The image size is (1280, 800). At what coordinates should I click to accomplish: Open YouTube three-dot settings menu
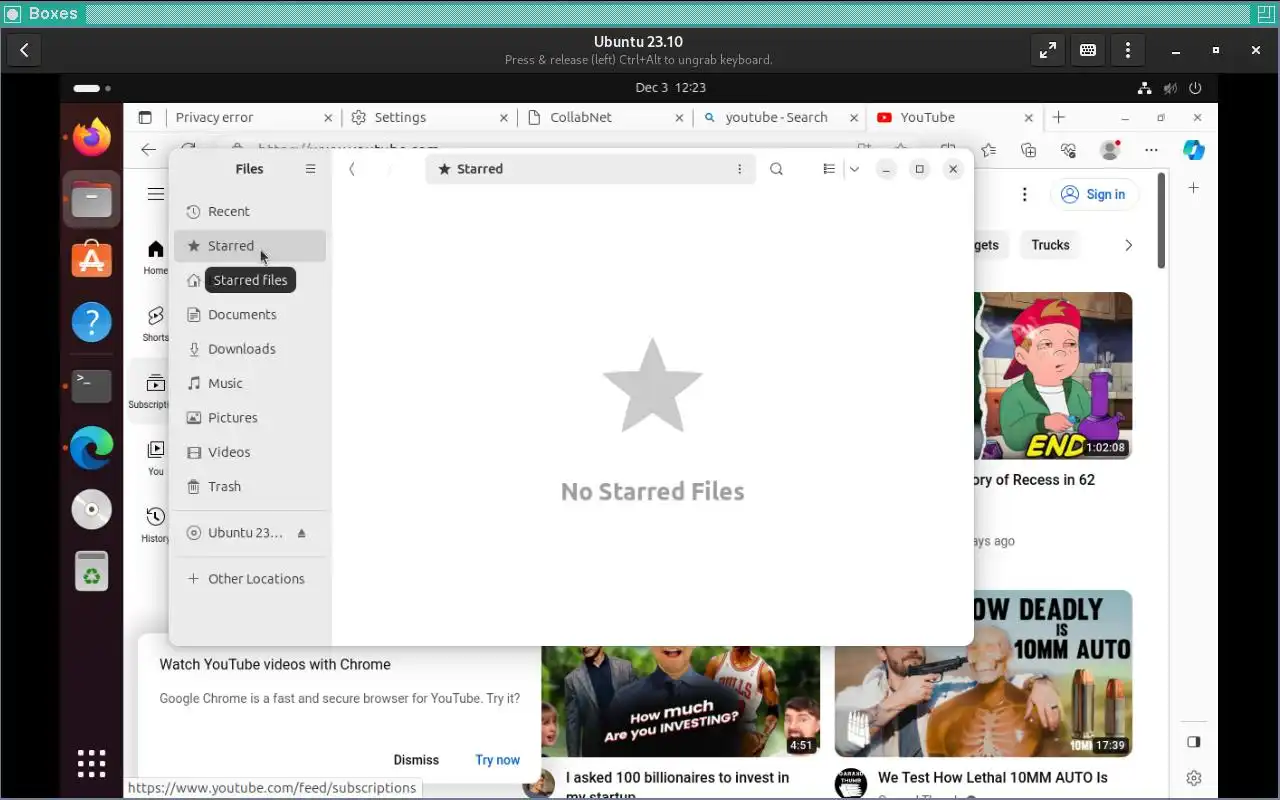1024,194
